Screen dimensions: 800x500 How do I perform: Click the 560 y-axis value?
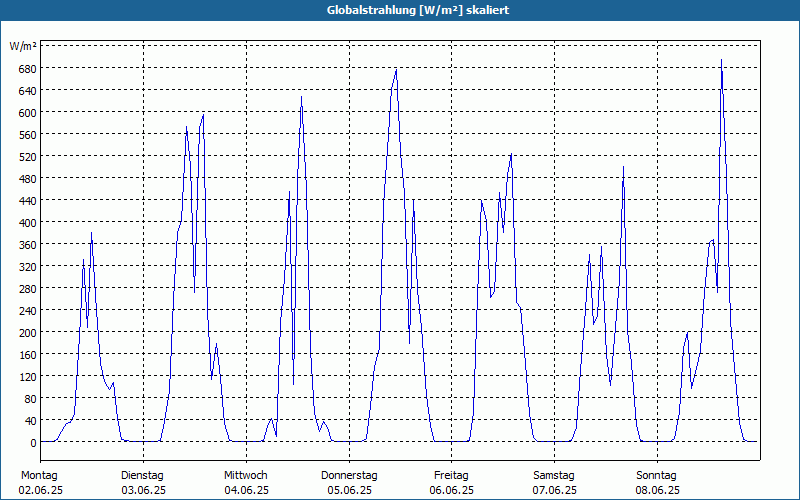[27, 135]
